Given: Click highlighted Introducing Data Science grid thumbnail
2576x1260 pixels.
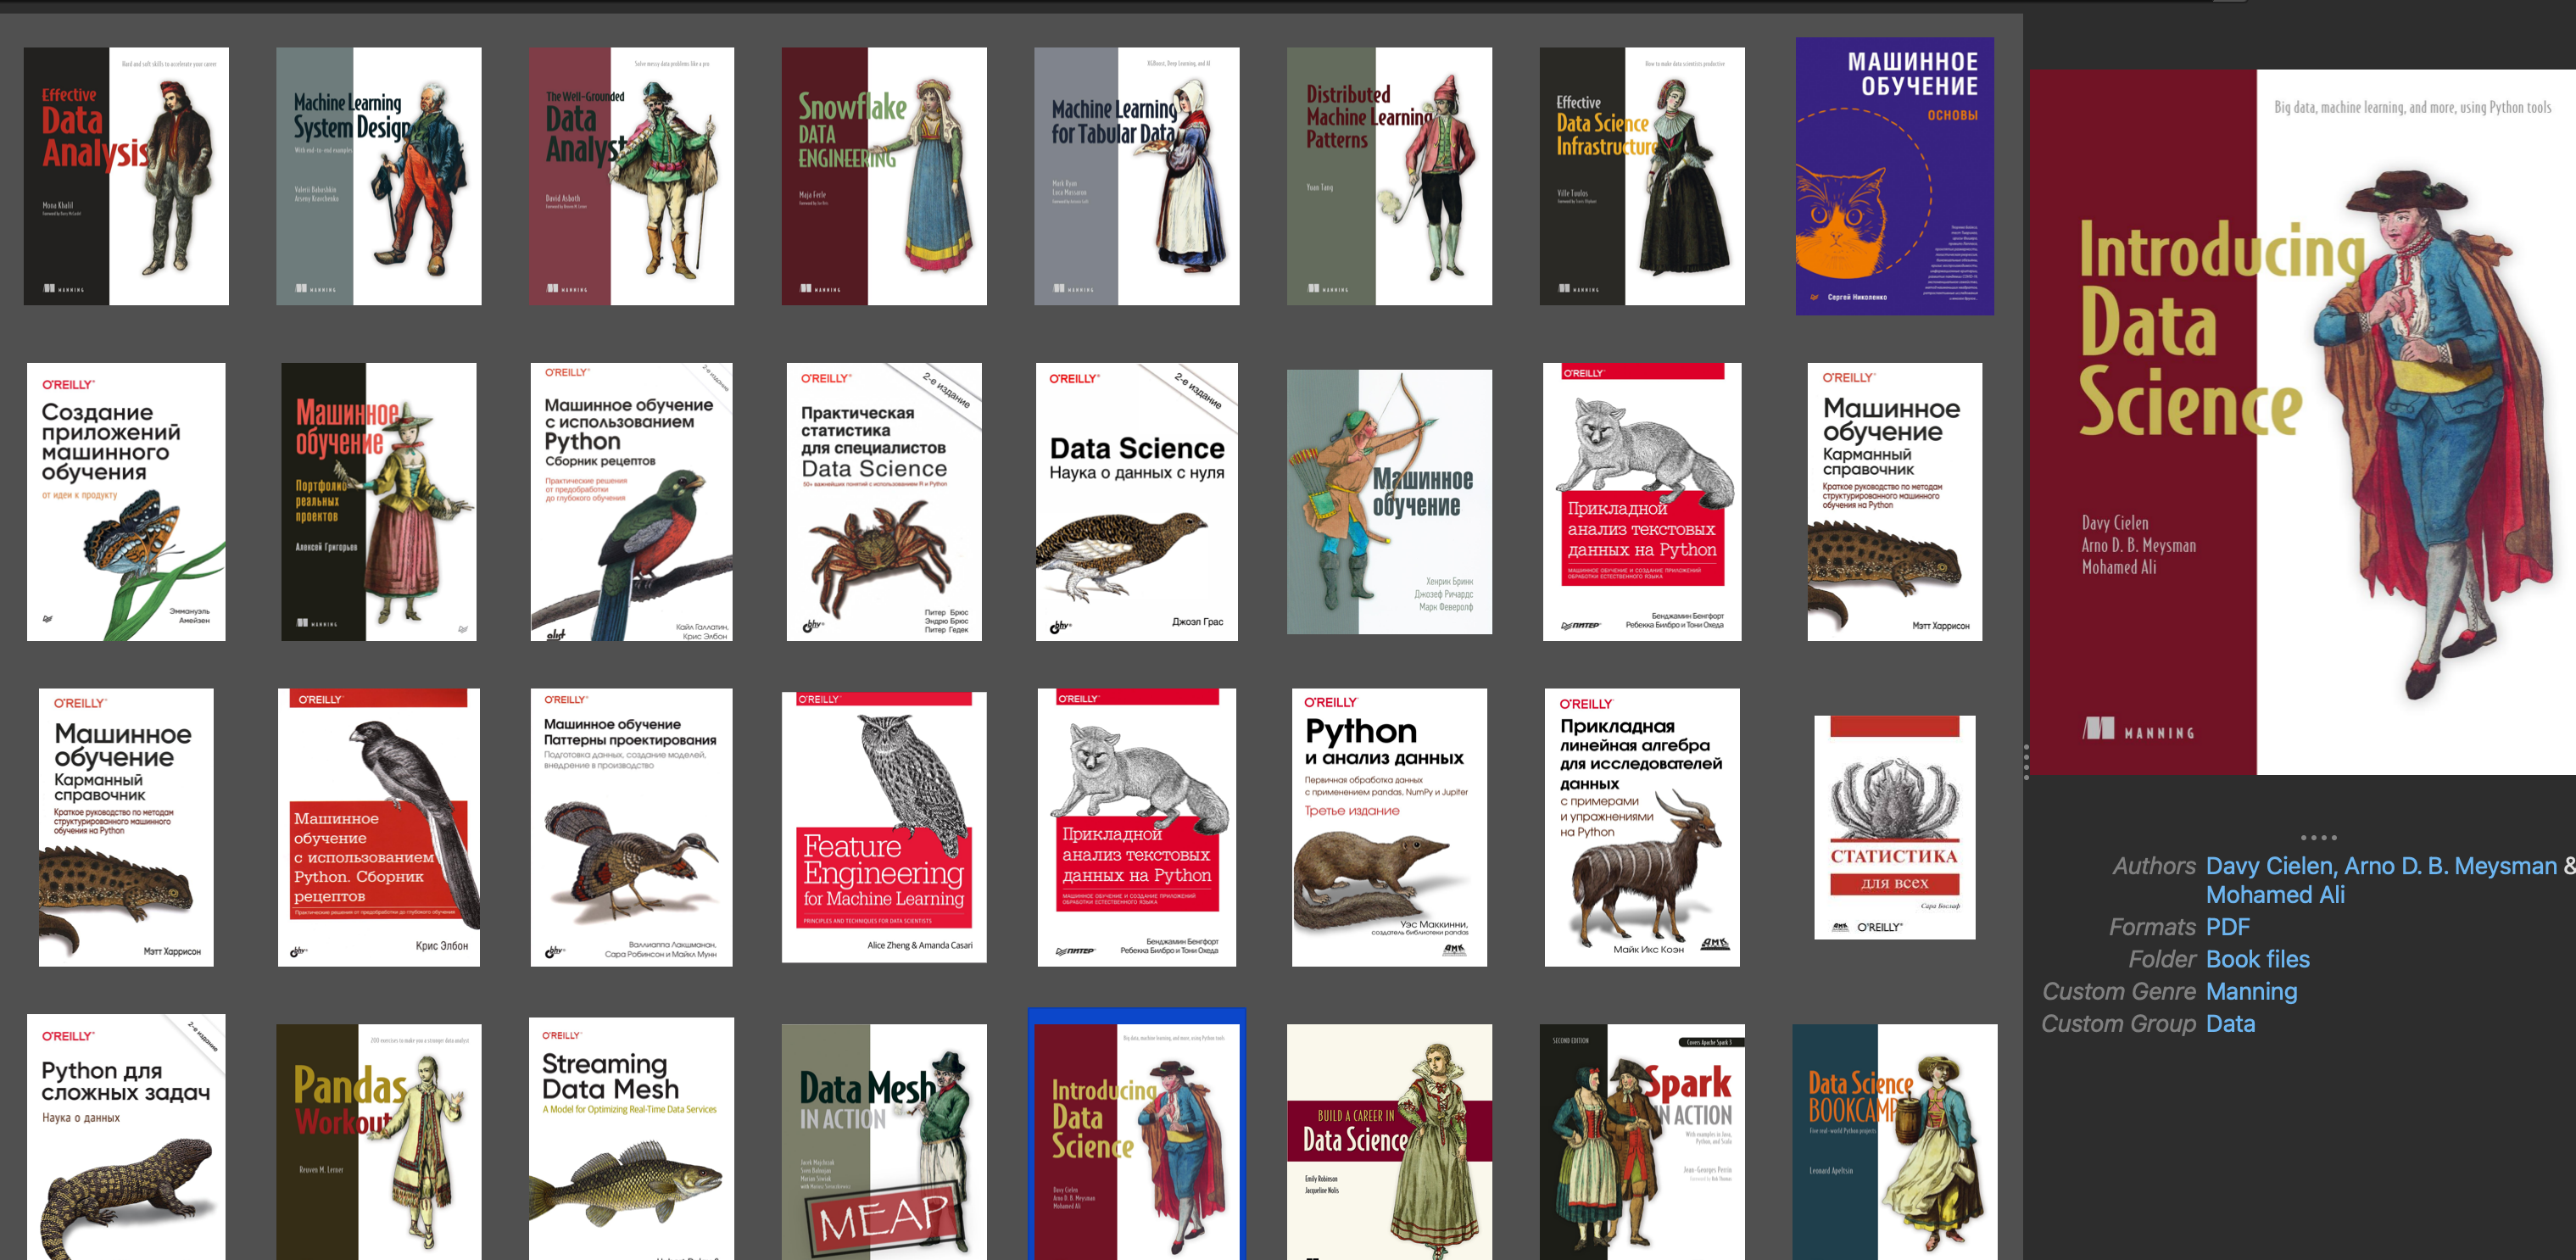Looking at the screenshot, I should click(x=1137, y=1142).
